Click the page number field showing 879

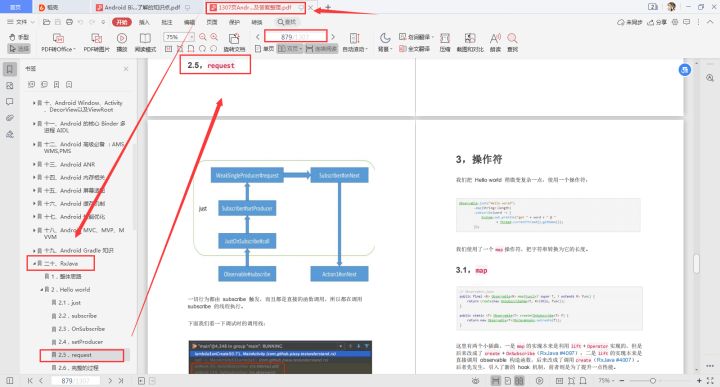click(x=297, y=36)
